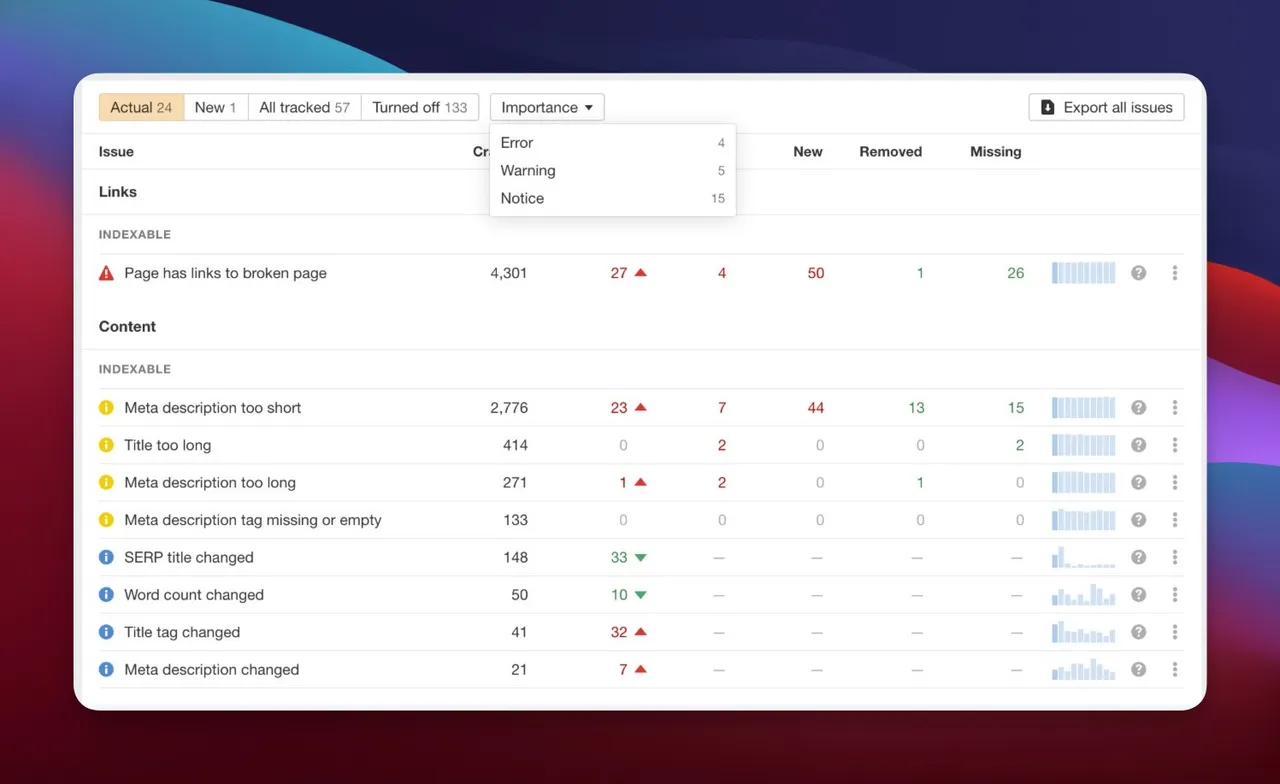
Task: Open help icon for Meta description too long
Action: (1138, 482)
